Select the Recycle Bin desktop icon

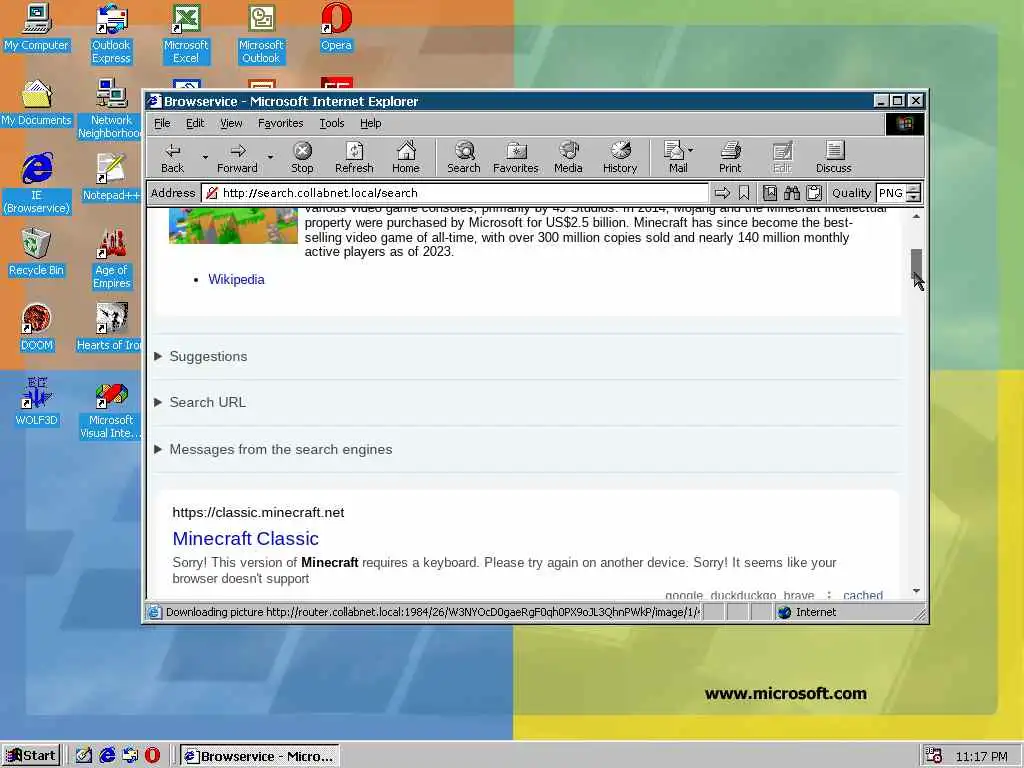37,253
